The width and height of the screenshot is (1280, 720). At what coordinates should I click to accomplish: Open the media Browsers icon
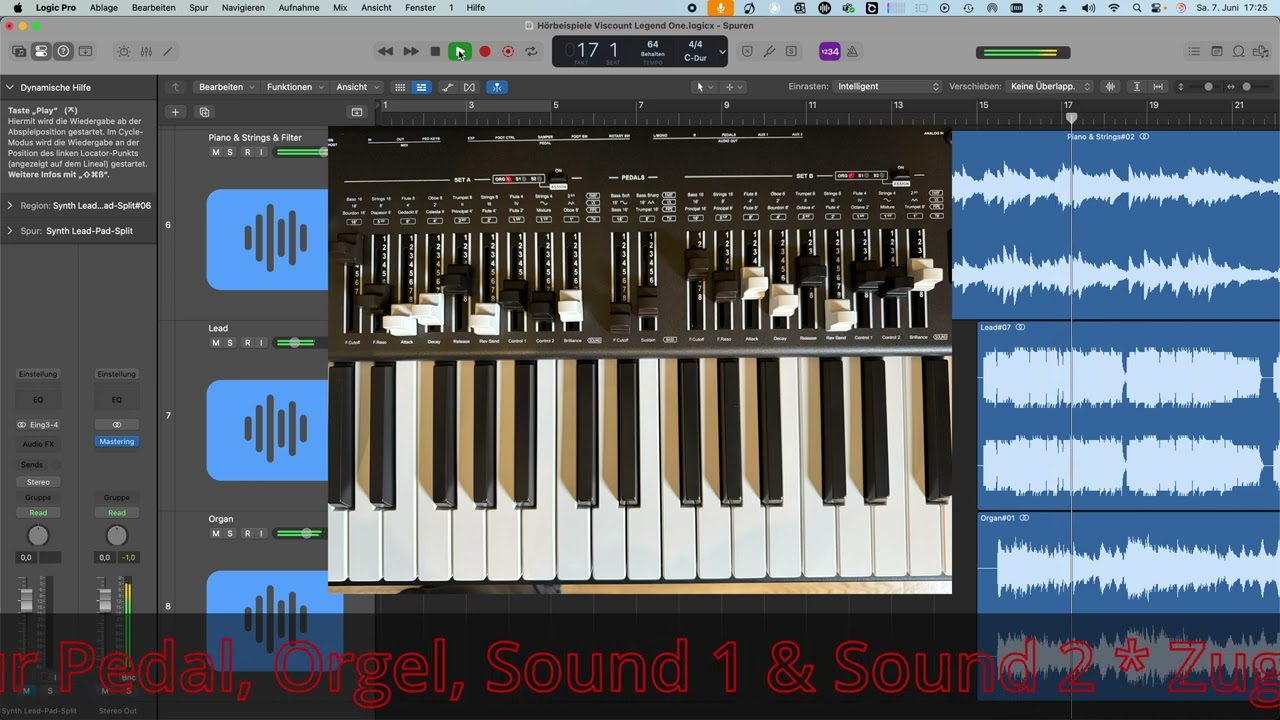click(1262, 51)
